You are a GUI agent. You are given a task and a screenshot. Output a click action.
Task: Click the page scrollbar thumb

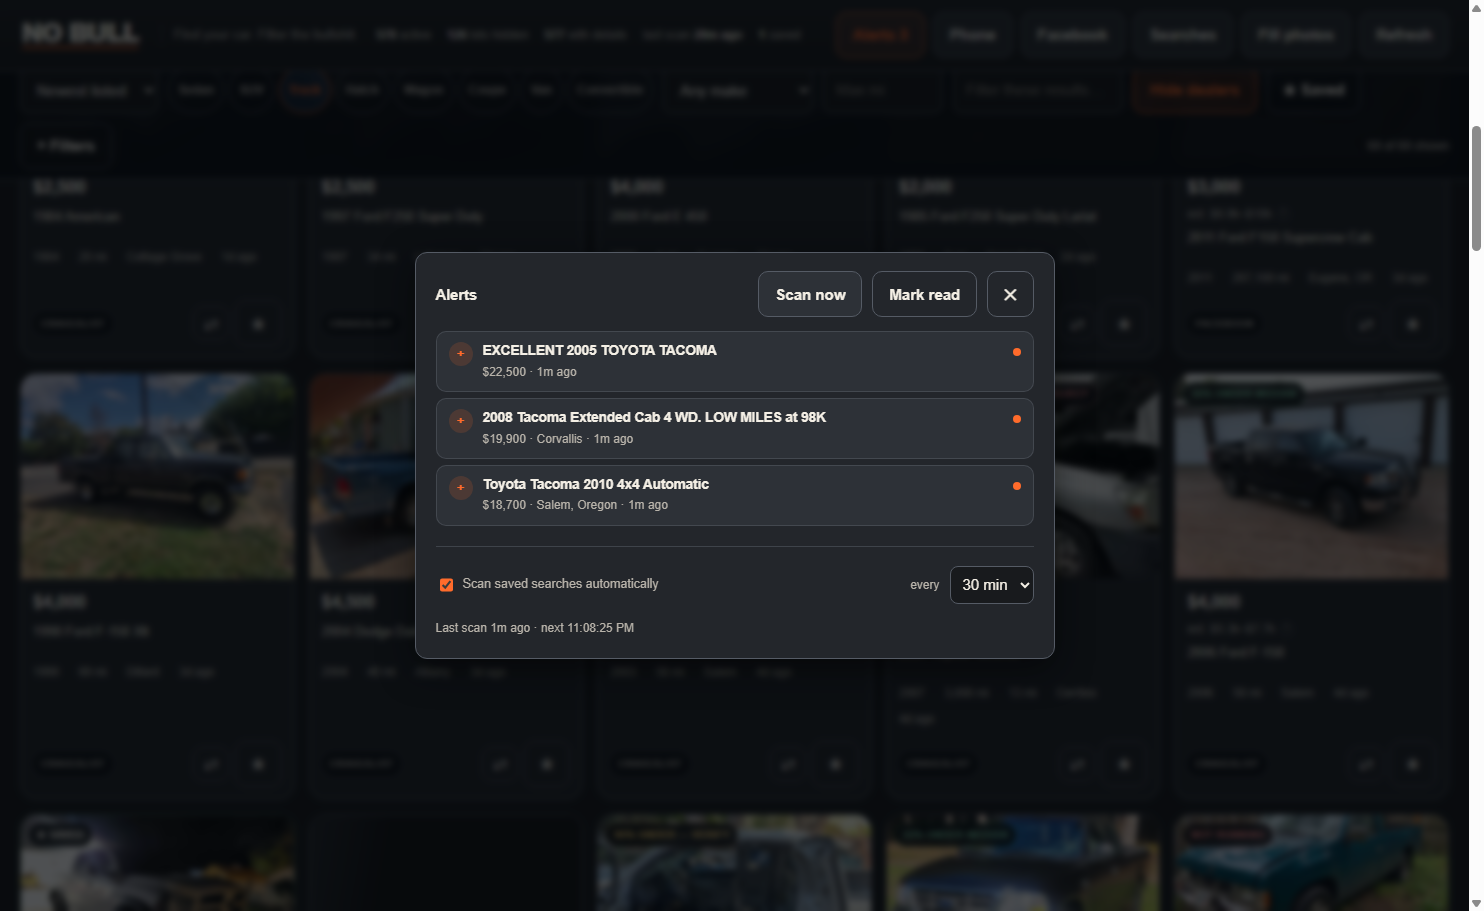pyautogui.click(x=1476, y=188)
